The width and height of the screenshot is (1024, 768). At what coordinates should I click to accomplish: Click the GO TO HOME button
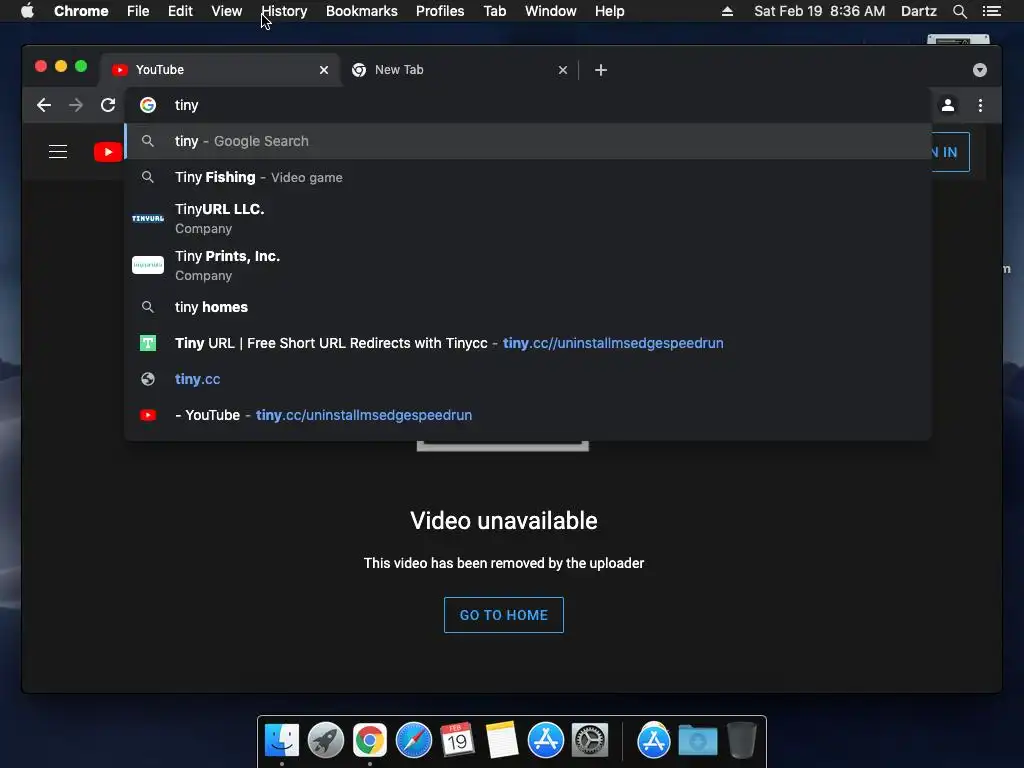point(504,615)
